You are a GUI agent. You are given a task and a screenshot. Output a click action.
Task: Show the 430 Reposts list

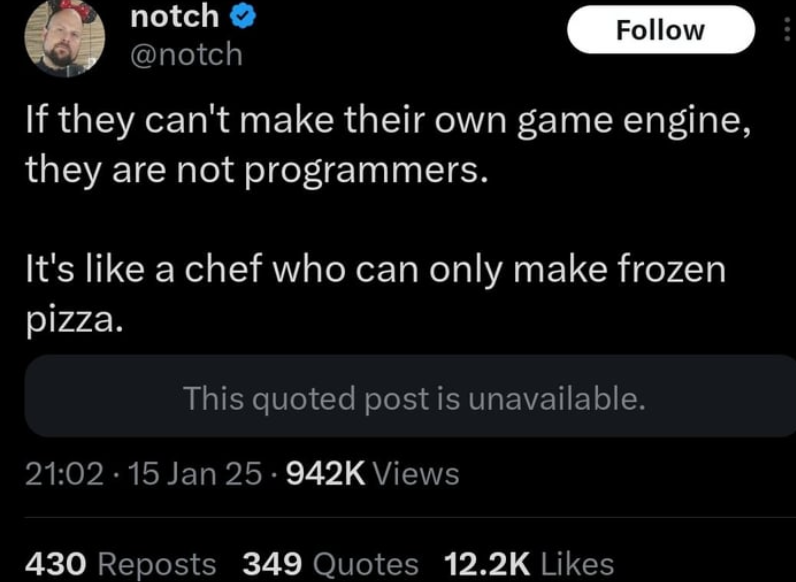[x=121, y=564]
